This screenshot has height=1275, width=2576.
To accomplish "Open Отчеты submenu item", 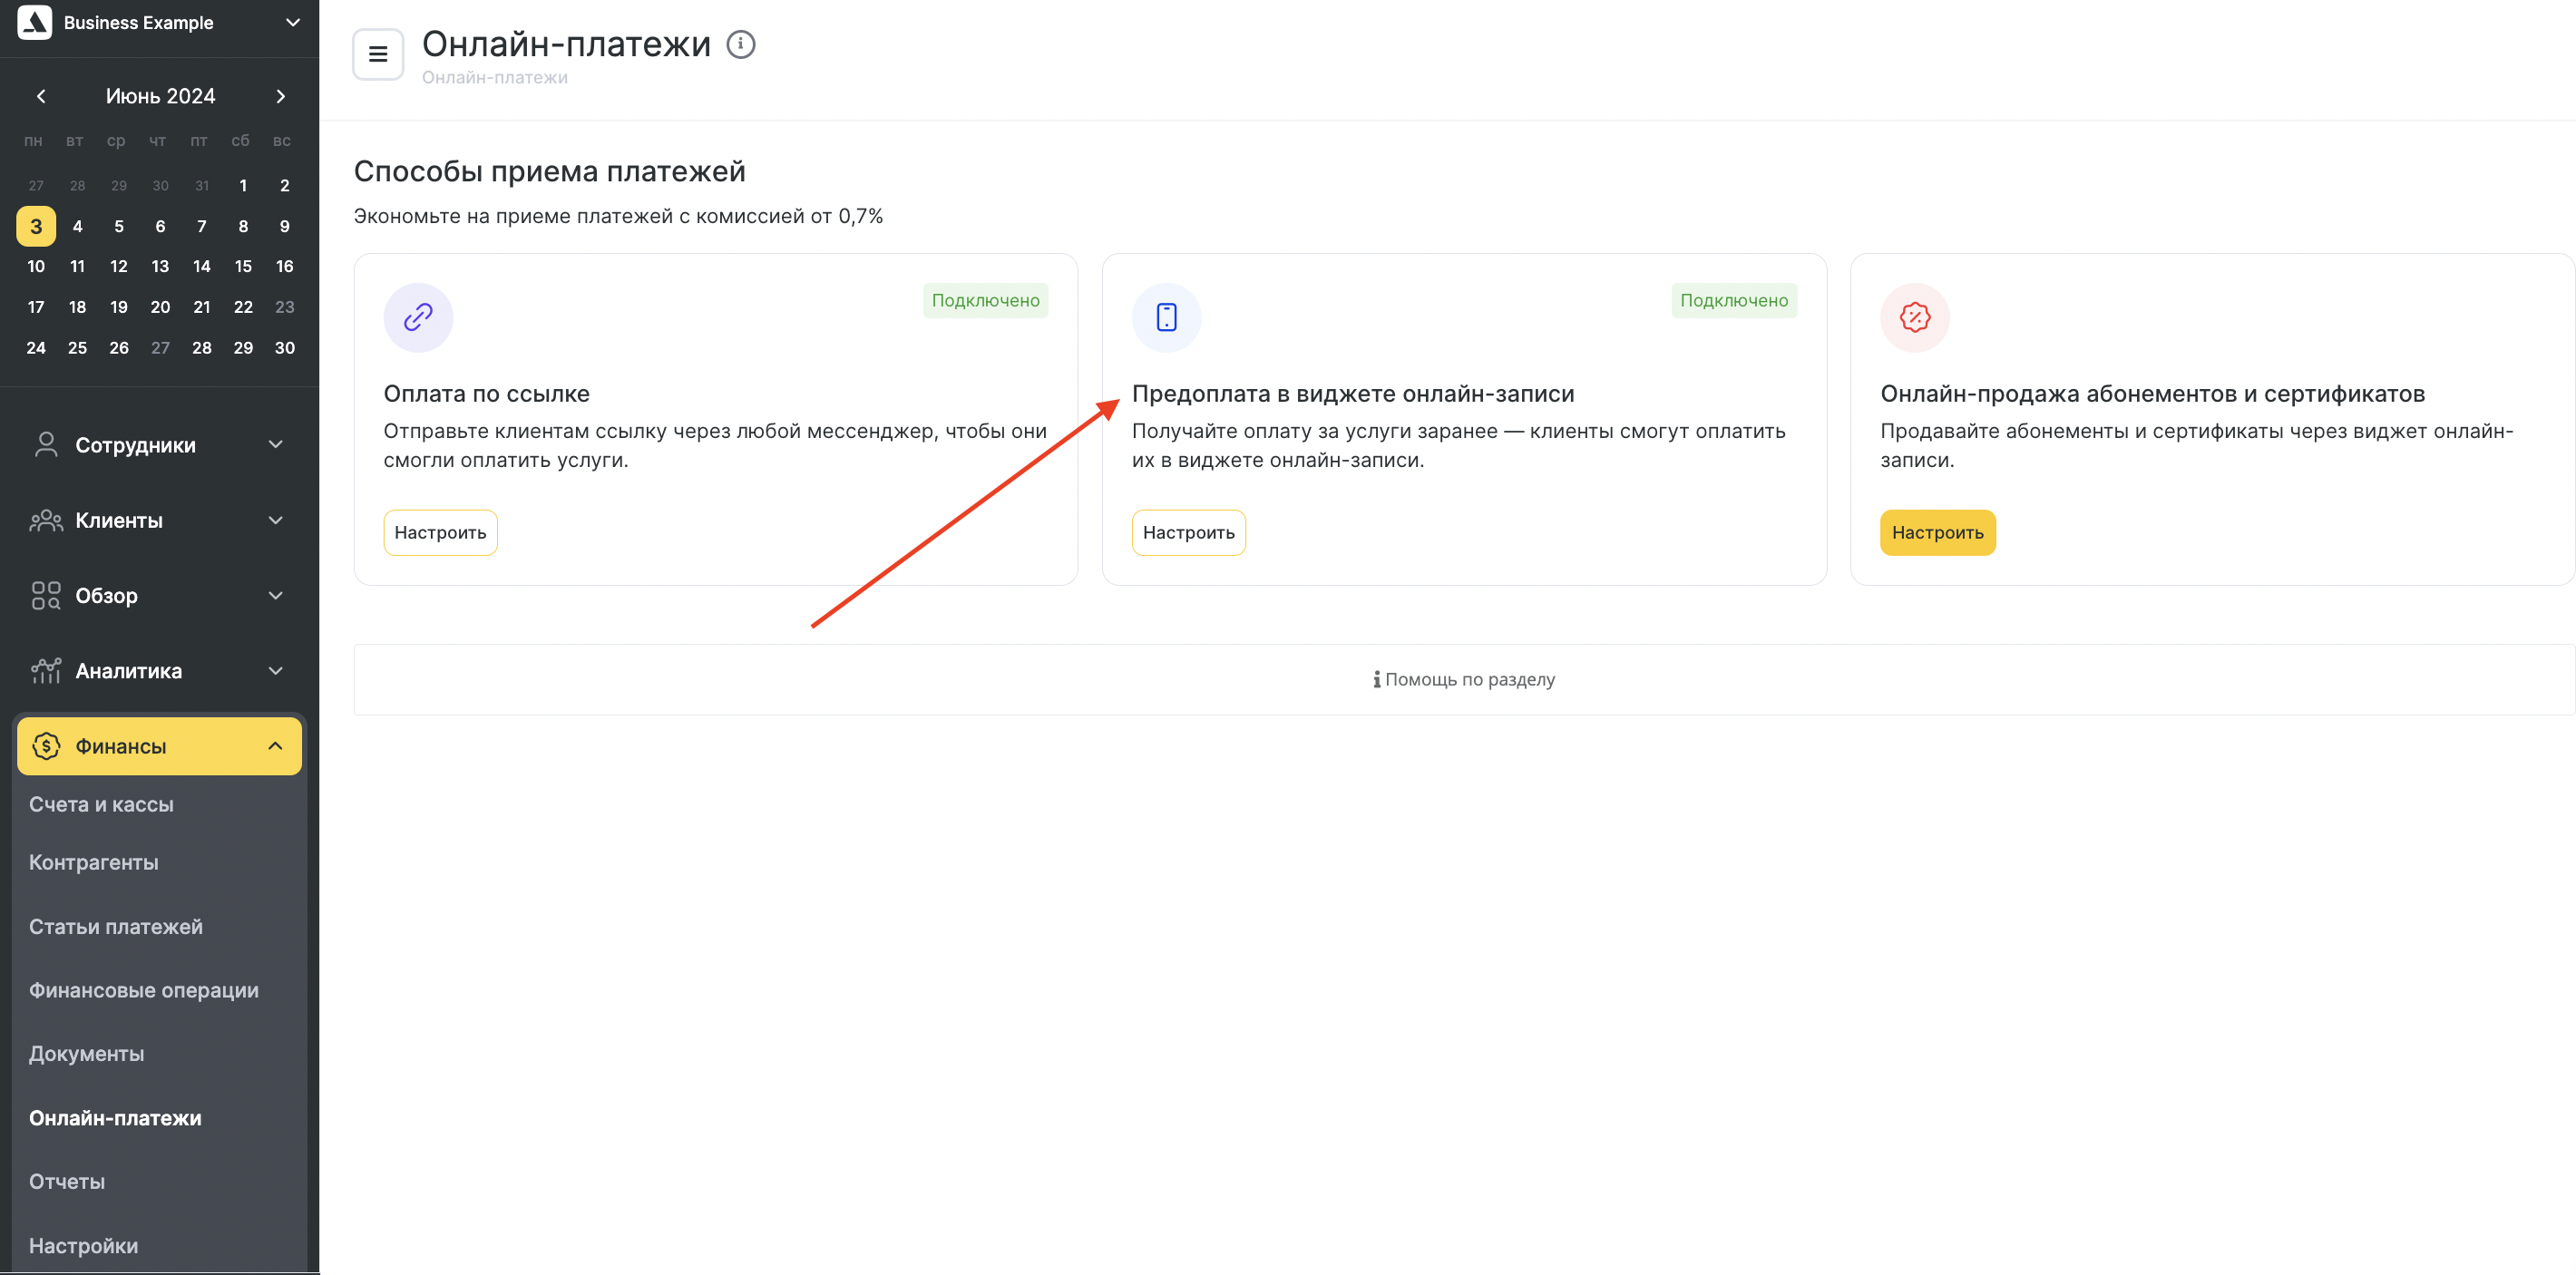I will (67, 1181).
